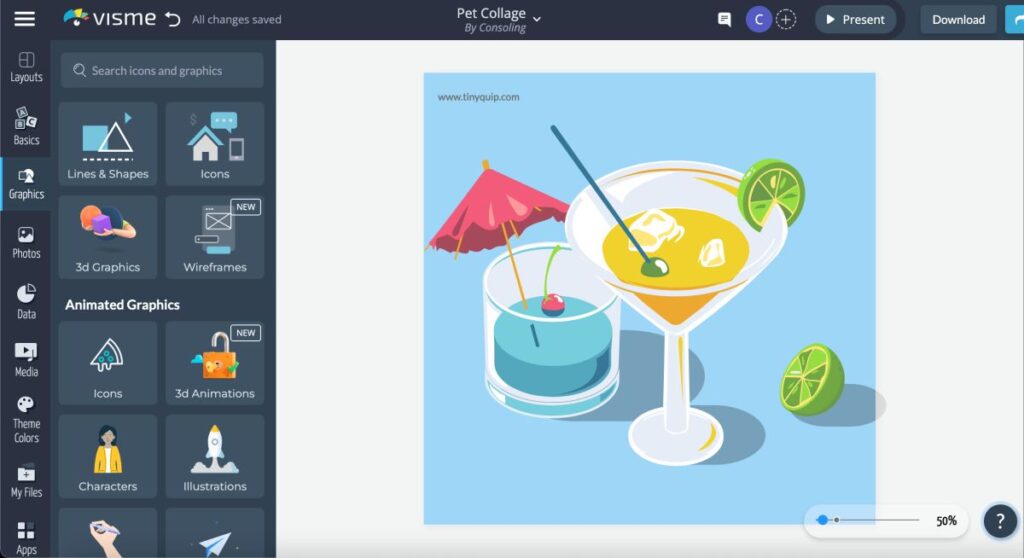Click the zoom slider handle
Screen dimensions: 1024x558
[x=822, y=520]
